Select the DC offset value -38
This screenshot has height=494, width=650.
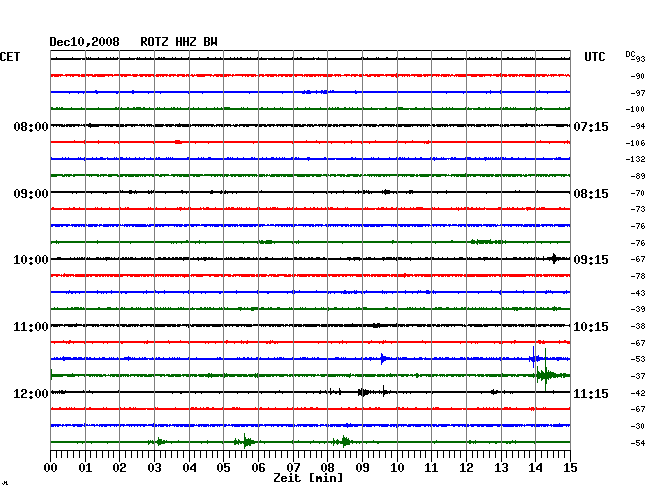point(638,326)
